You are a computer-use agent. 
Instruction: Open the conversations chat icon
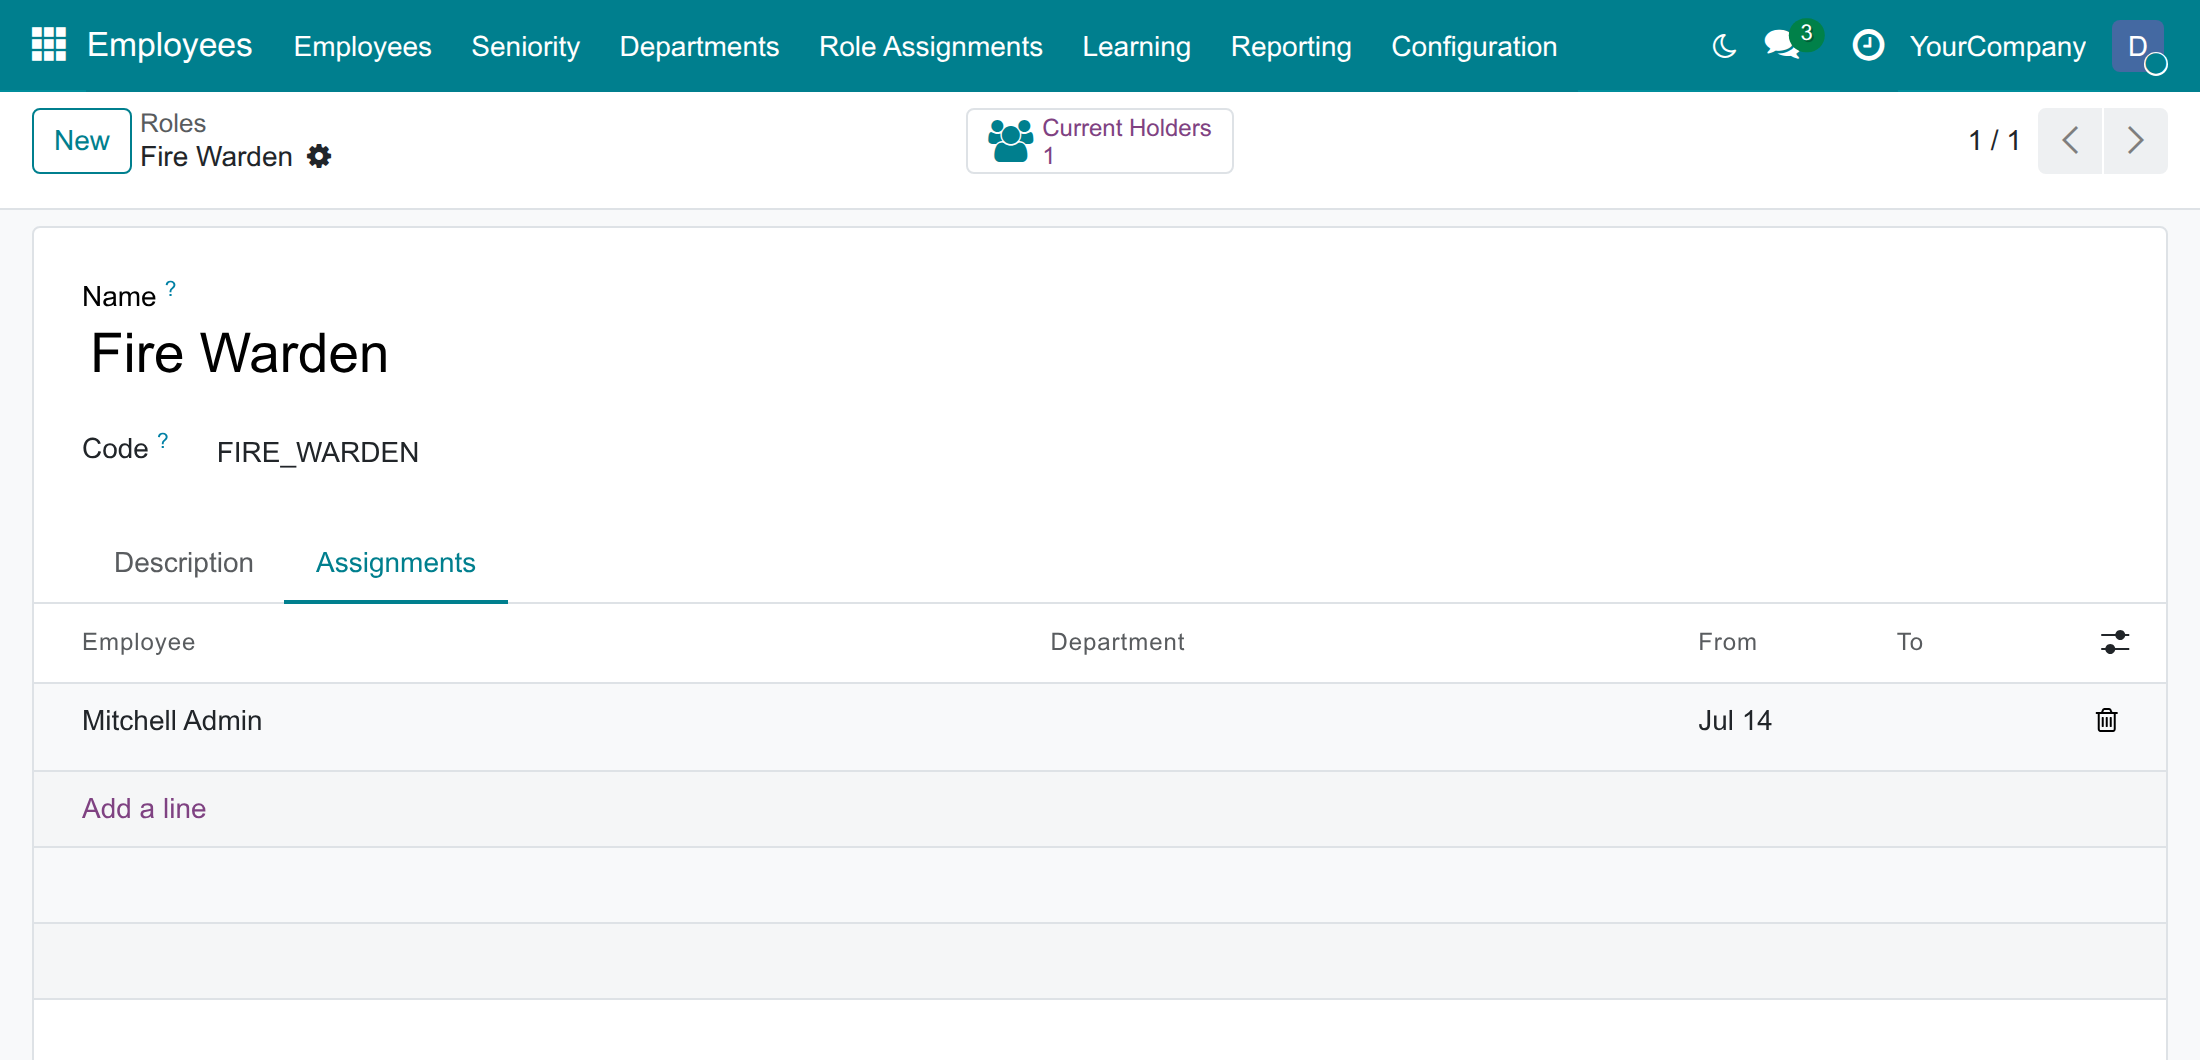coord(1782,45)
